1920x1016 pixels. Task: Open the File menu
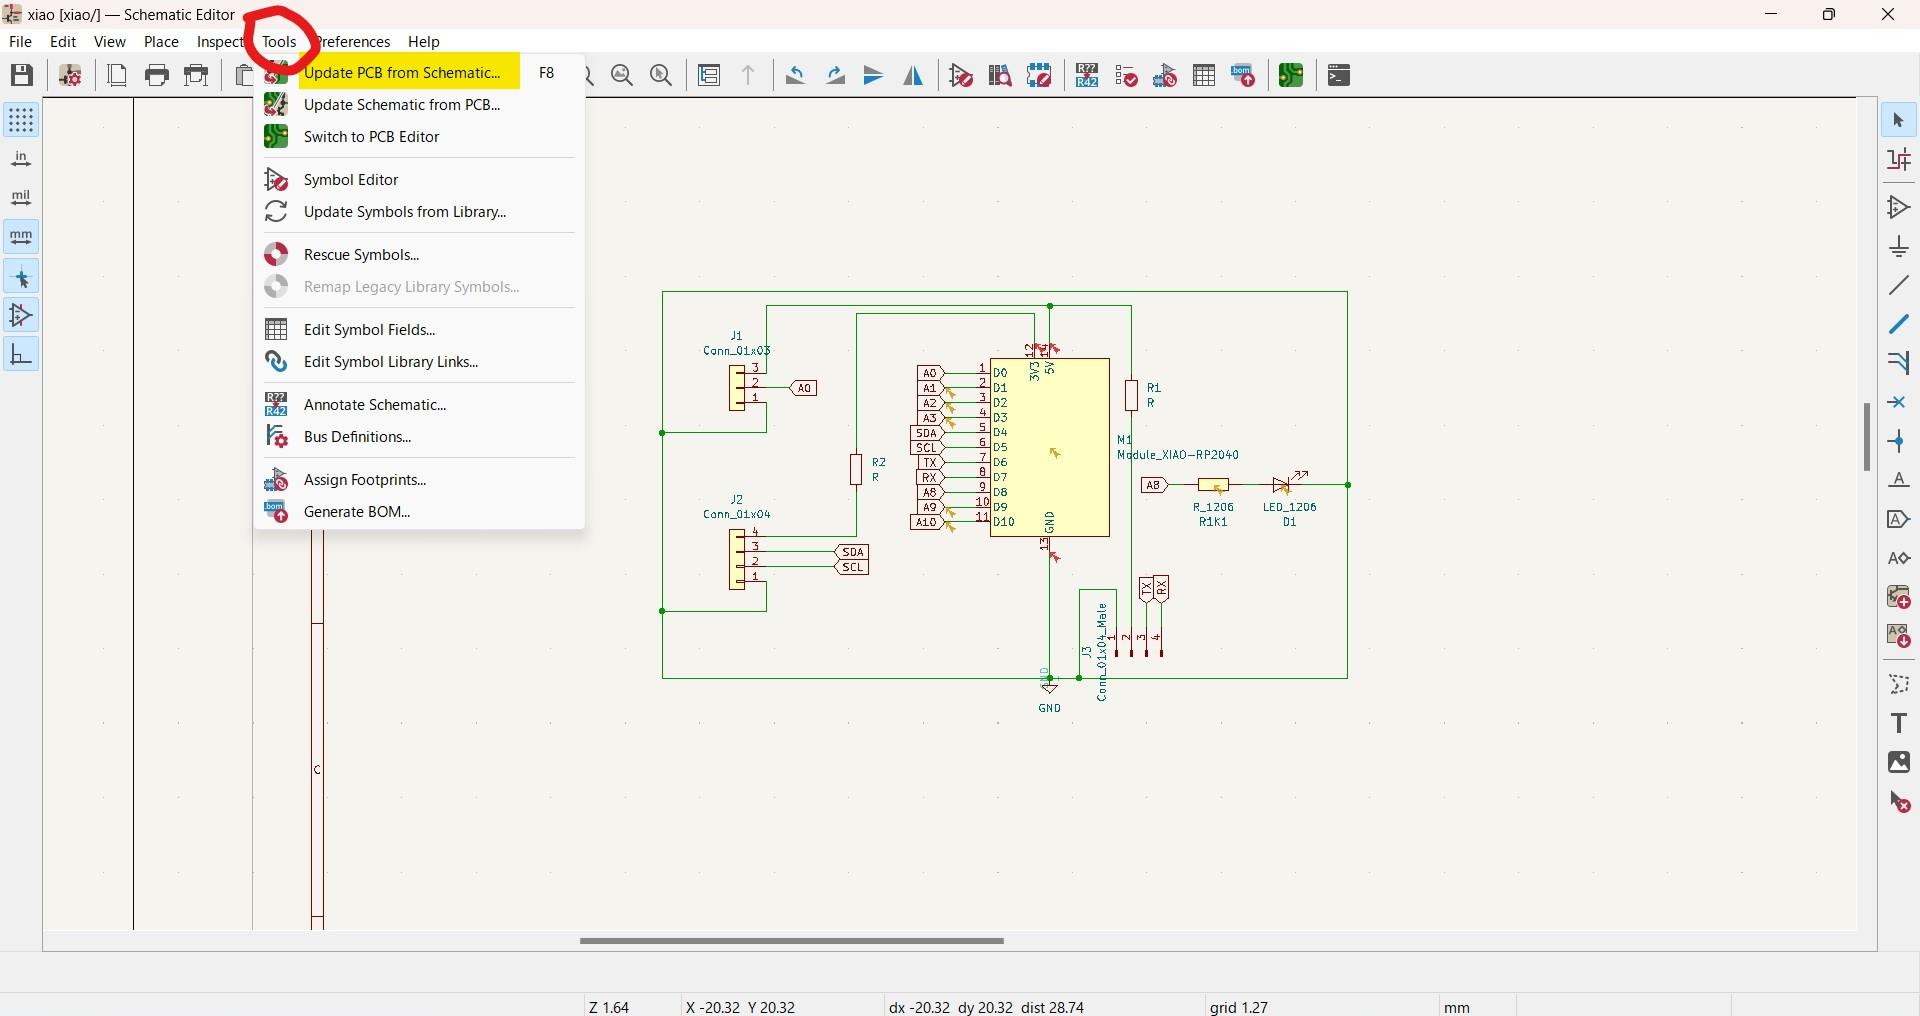pos(20,42)
